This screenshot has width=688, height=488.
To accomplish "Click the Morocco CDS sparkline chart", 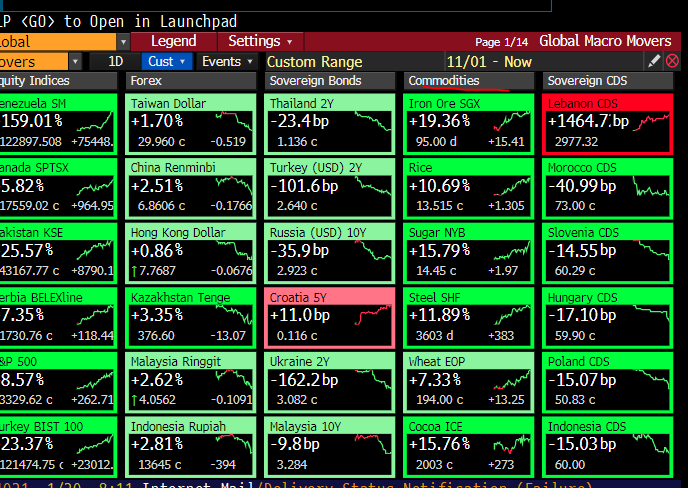I will point(651,186).
